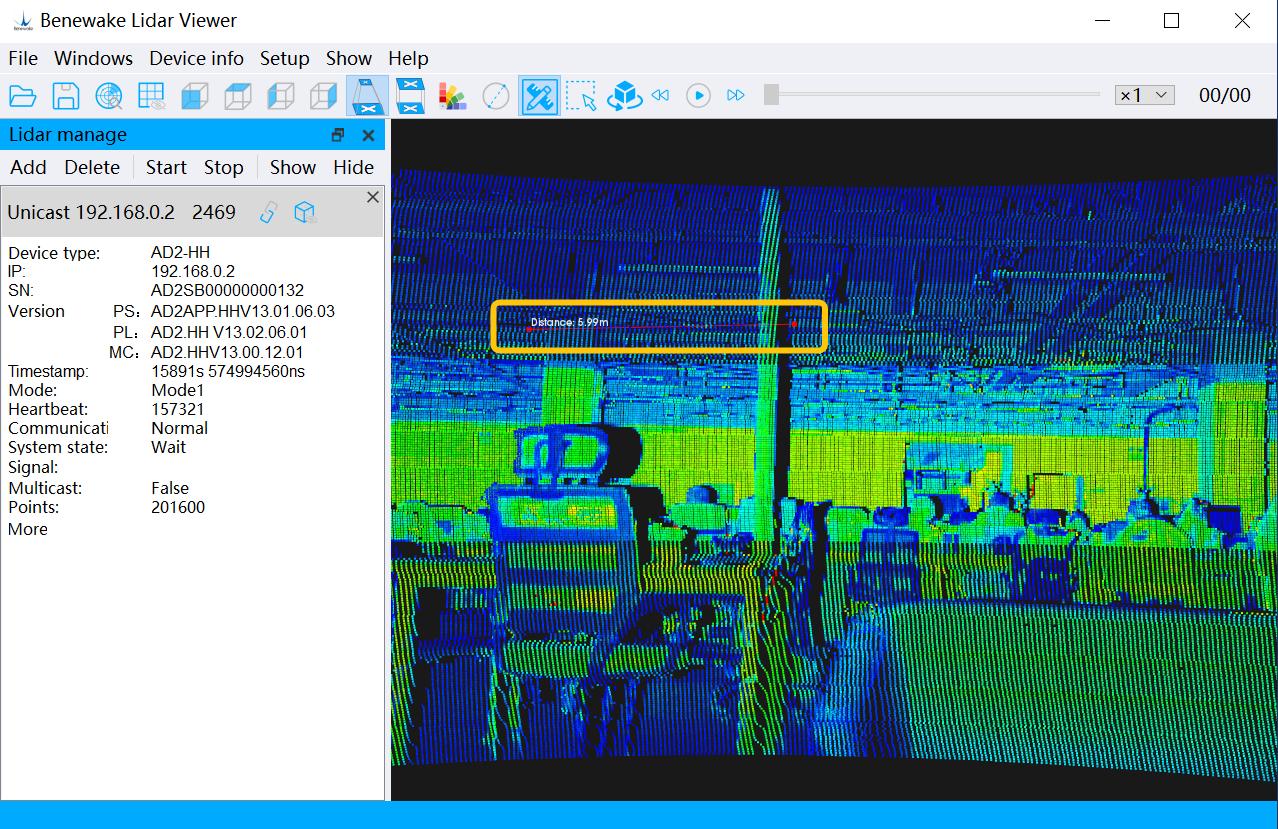Click Stop in Lidar manage panel
Screen dimensions: 1278x829
pyautogui.click(x=224, y=168)
